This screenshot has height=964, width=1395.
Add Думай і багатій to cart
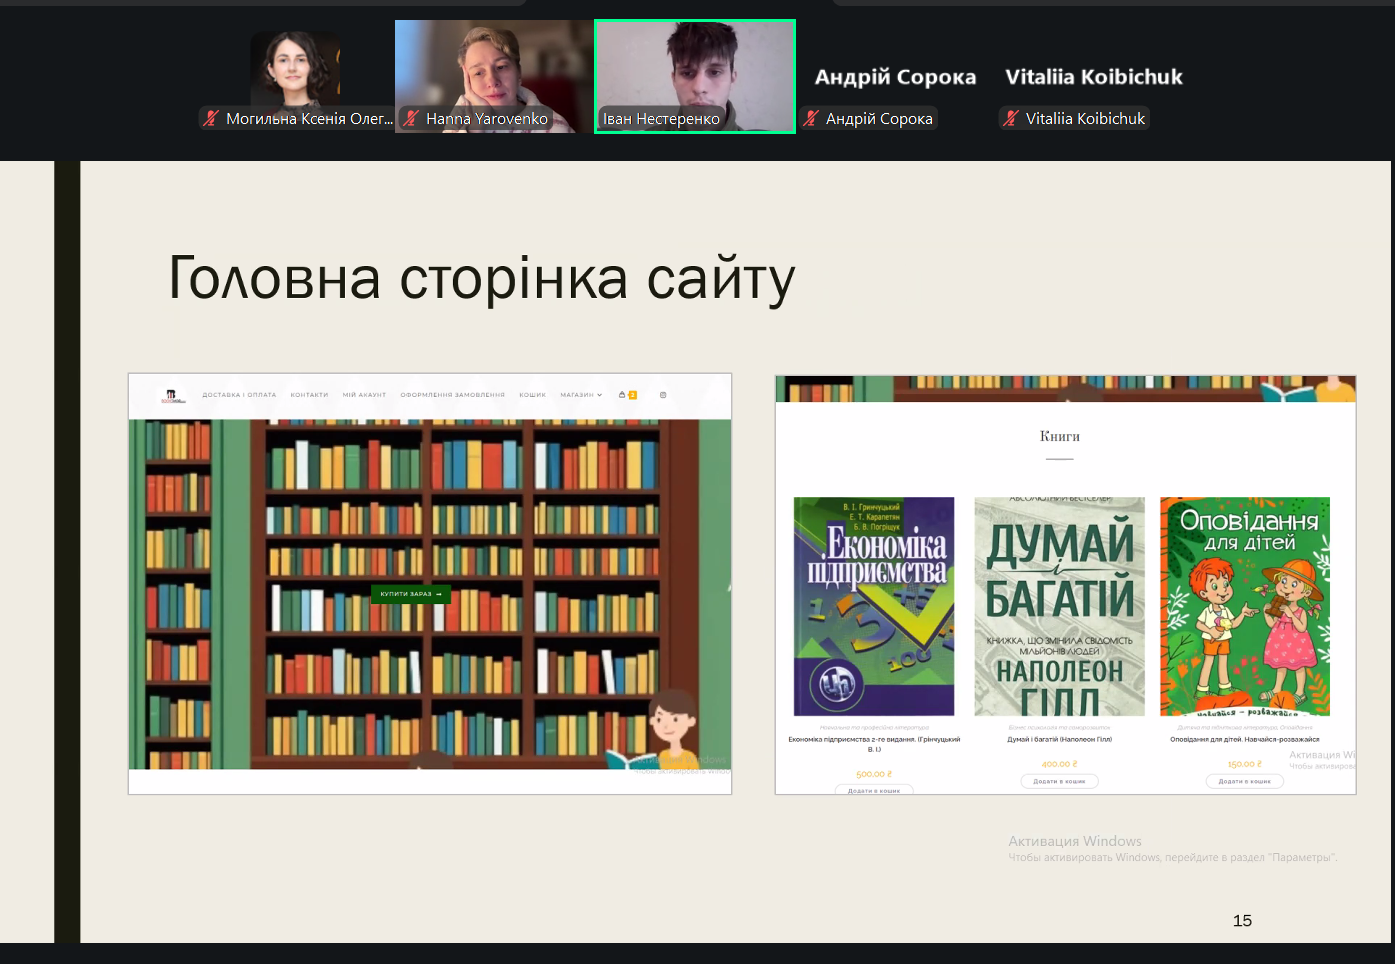click(1059, 781)
